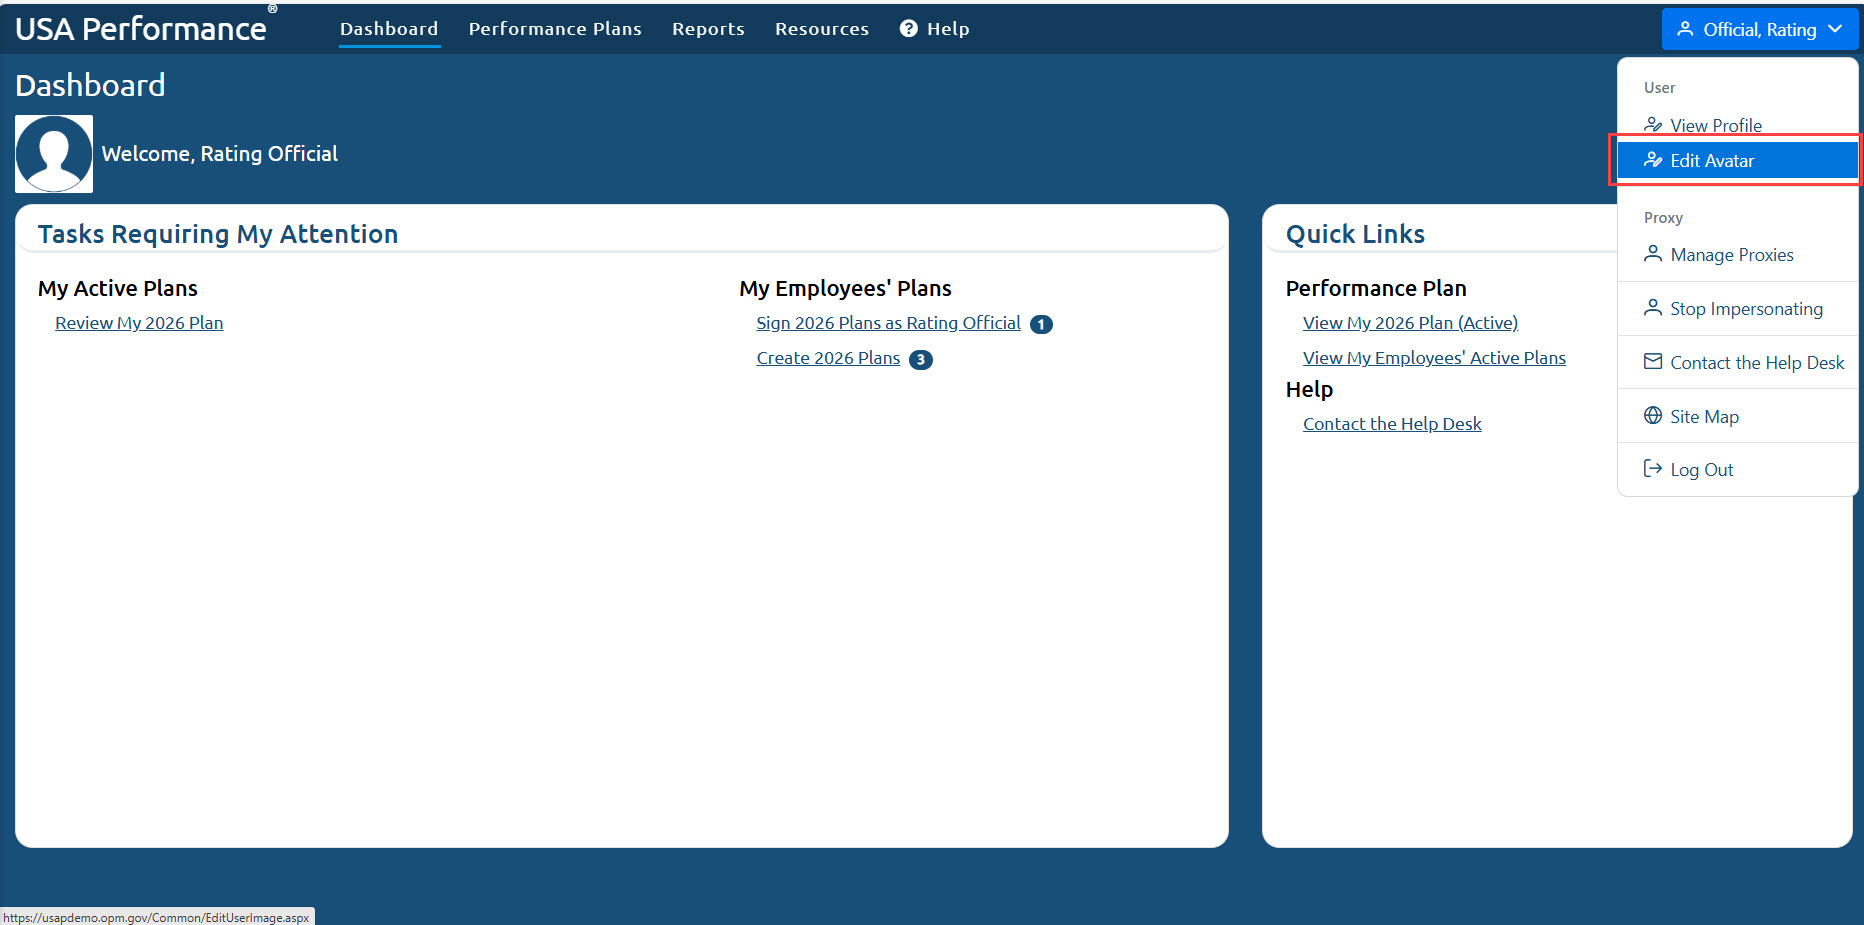This screenshot has width=1864, height=925.
Task: Click the Performance Plan heading
Action: [x=1376, y=288]
